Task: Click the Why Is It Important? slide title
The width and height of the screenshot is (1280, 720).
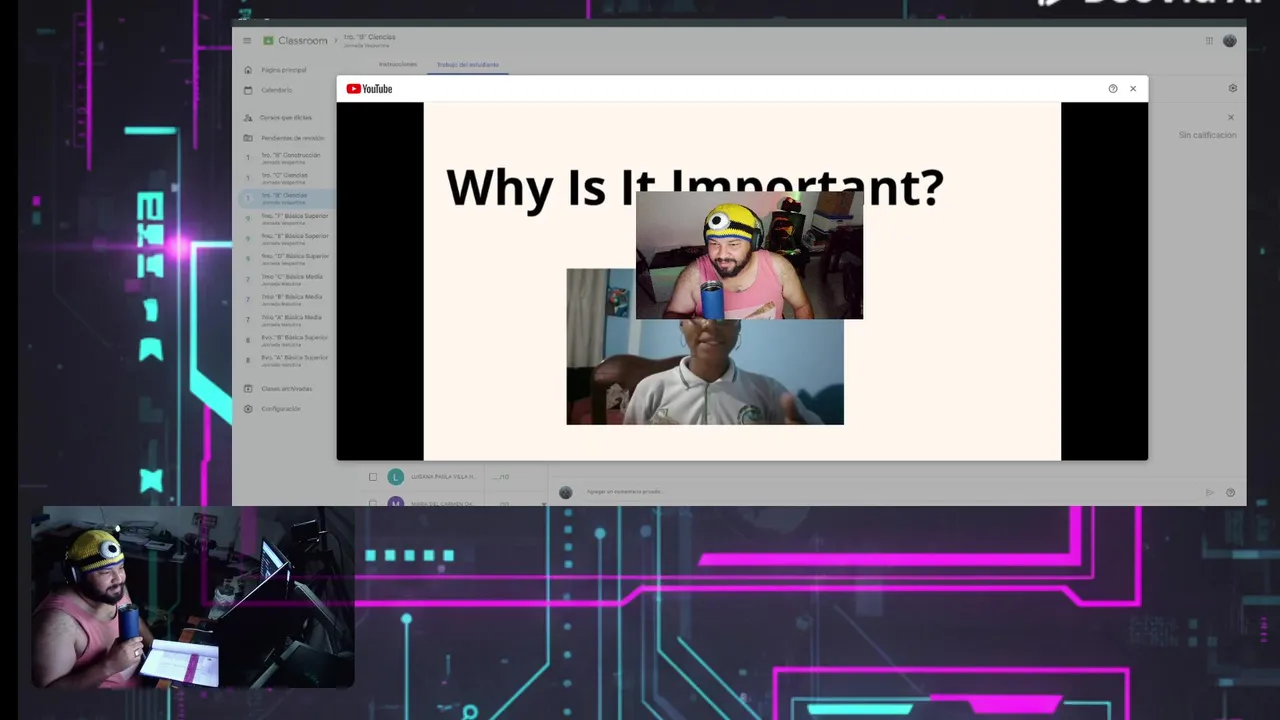Action: [694, 187]
